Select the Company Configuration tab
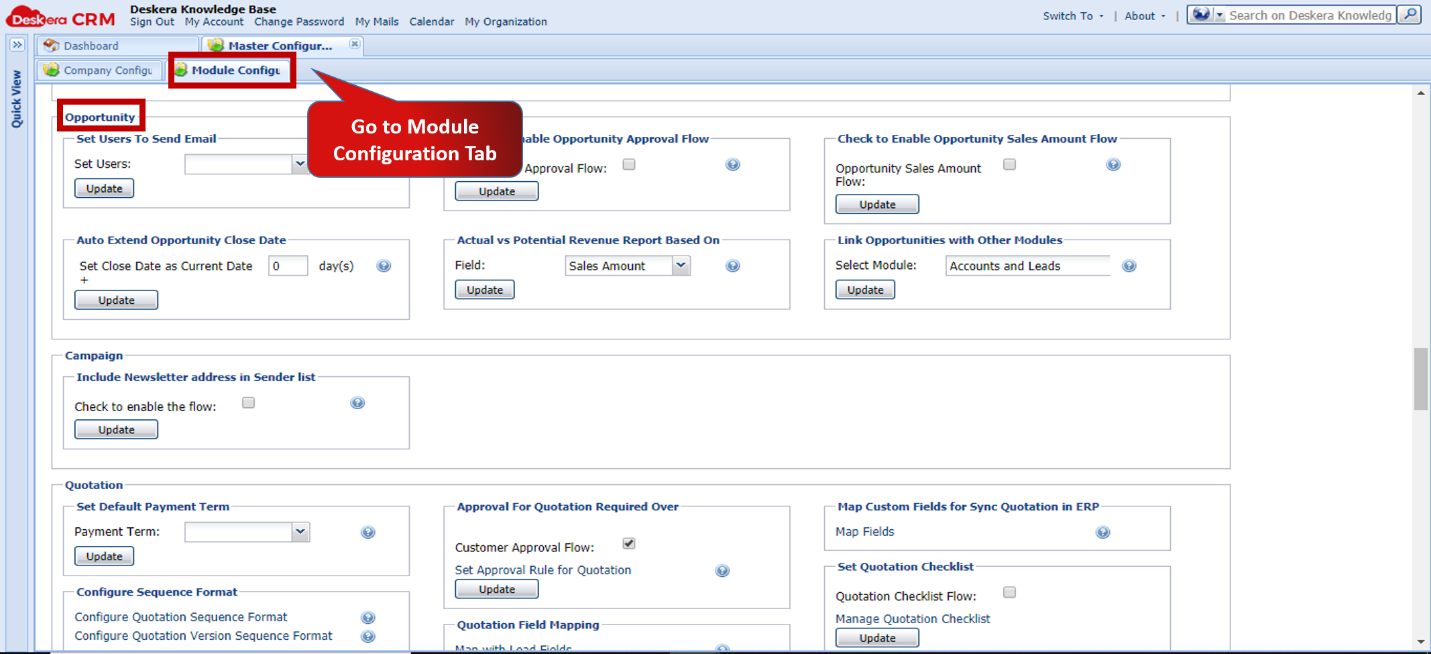This screenshot has height=654, width=1431. (x=100, y=70)
